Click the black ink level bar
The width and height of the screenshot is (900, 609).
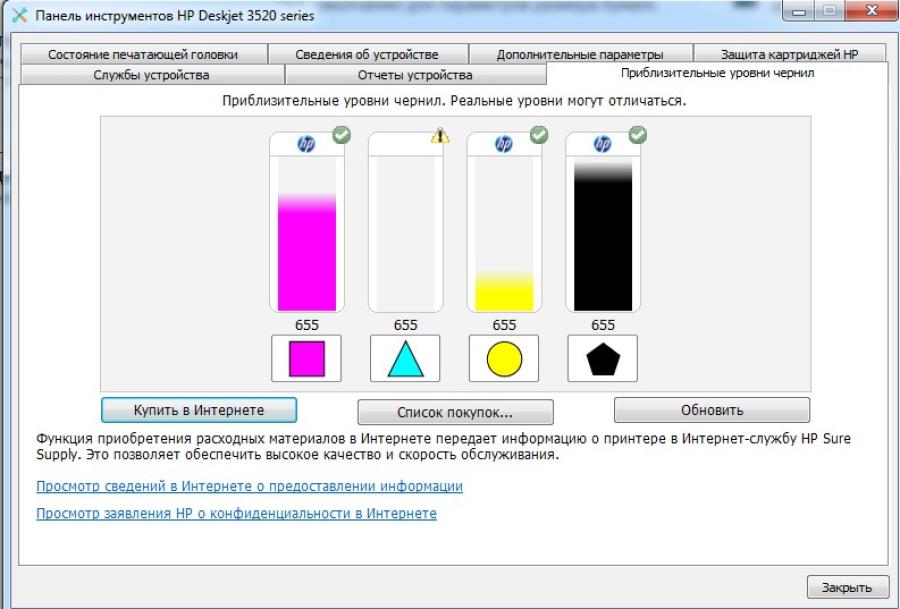click(x=603, y=234)
